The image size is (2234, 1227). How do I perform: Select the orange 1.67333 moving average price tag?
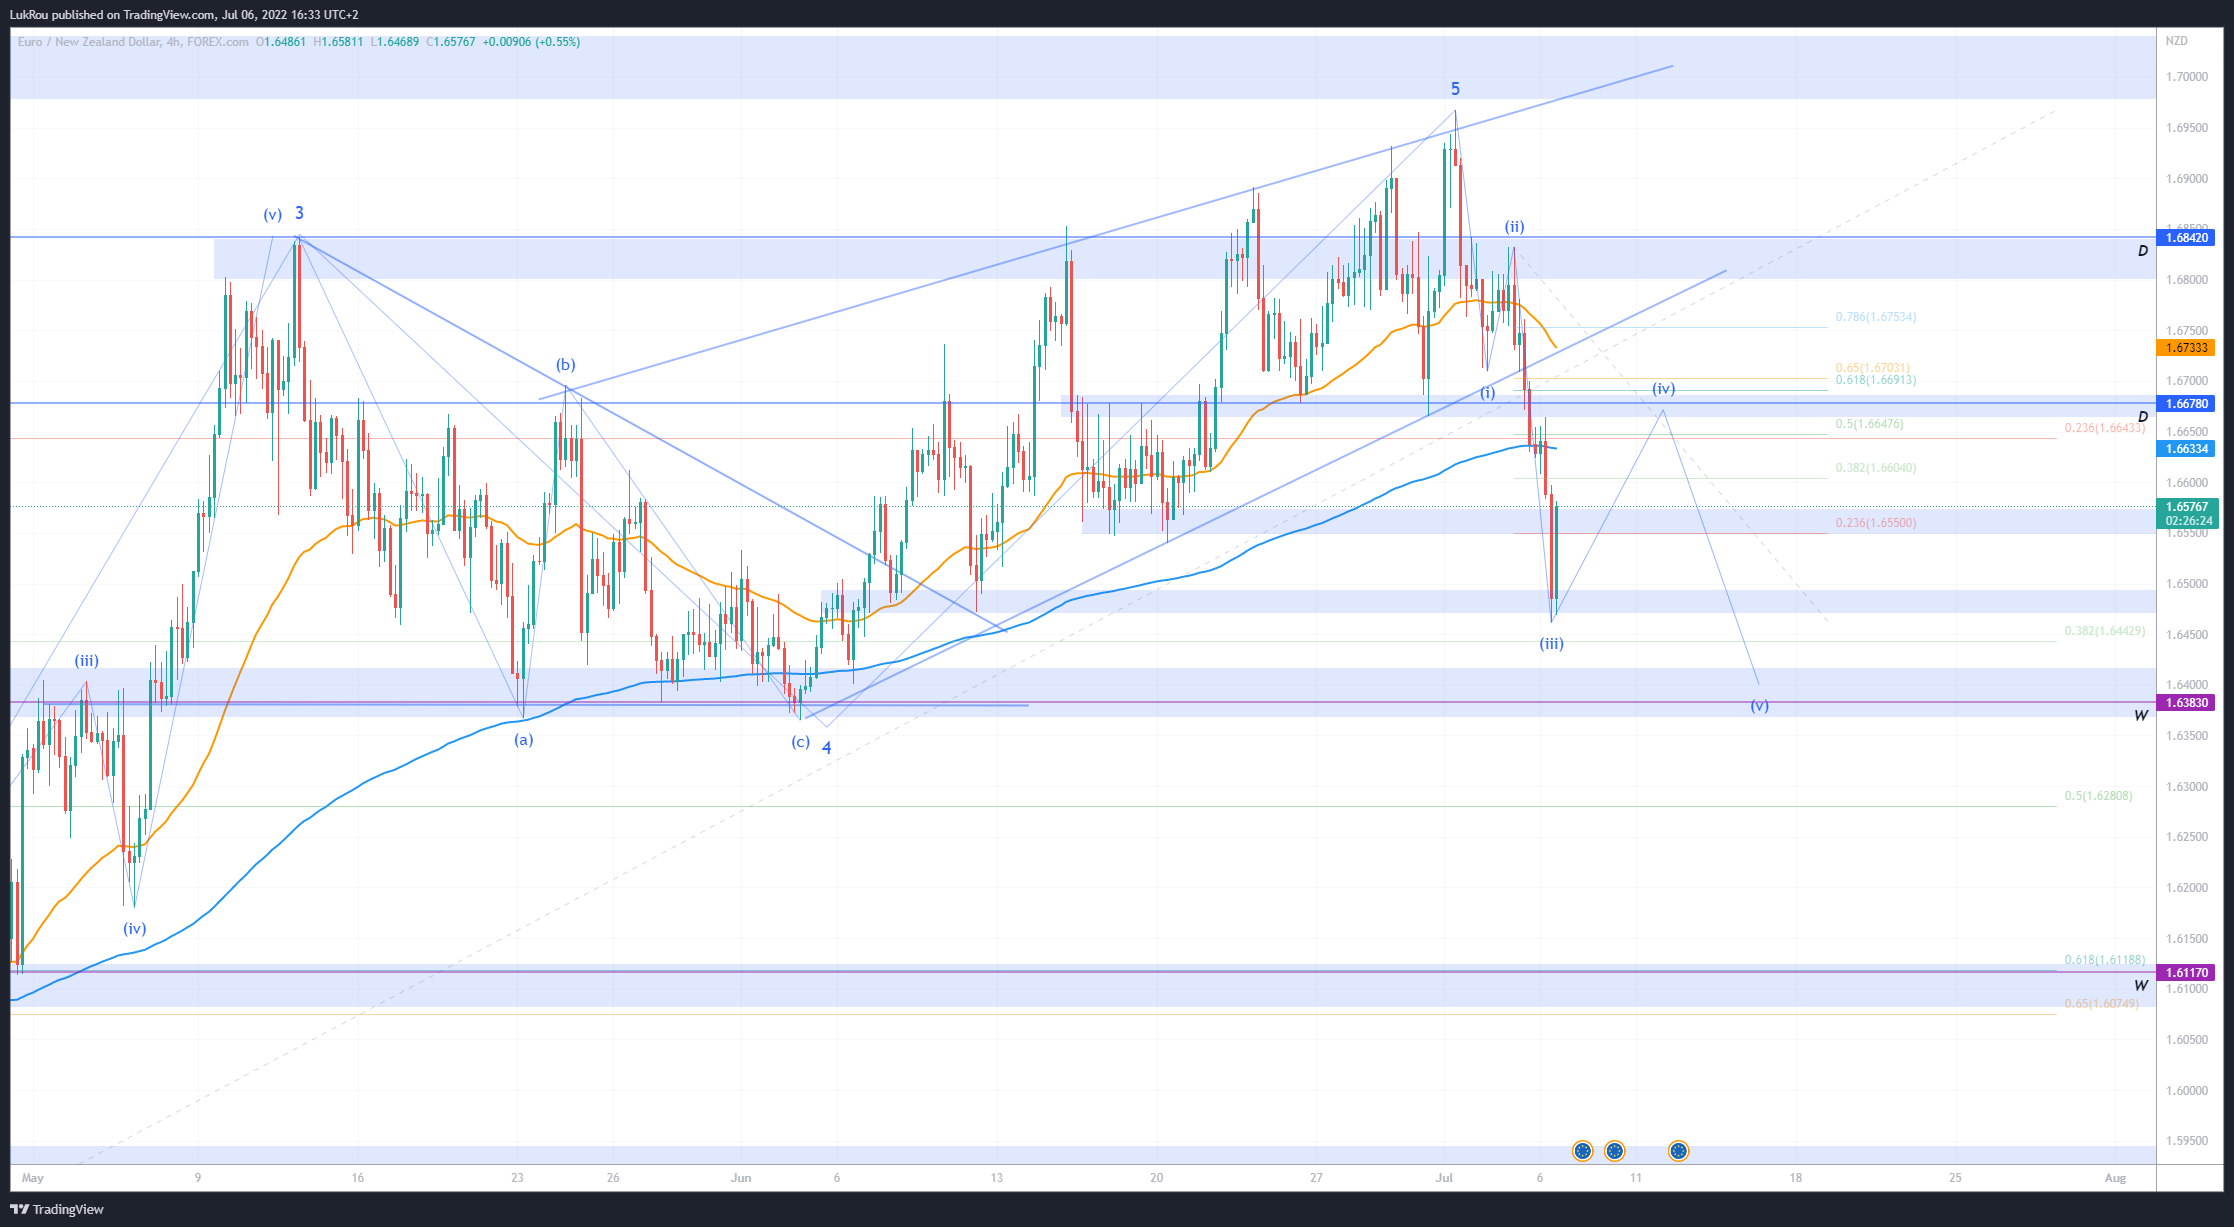point(2186,348)
